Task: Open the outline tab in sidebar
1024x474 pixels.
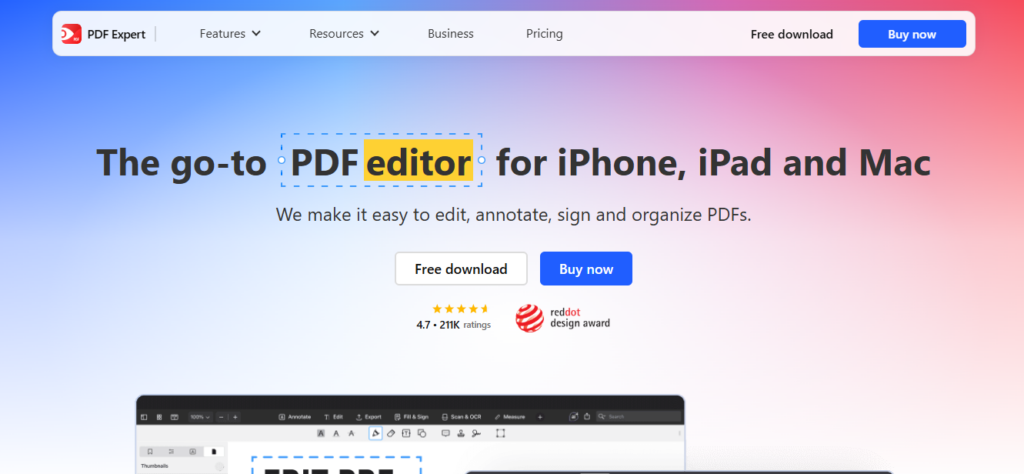Action: click(x=171, y=452)
